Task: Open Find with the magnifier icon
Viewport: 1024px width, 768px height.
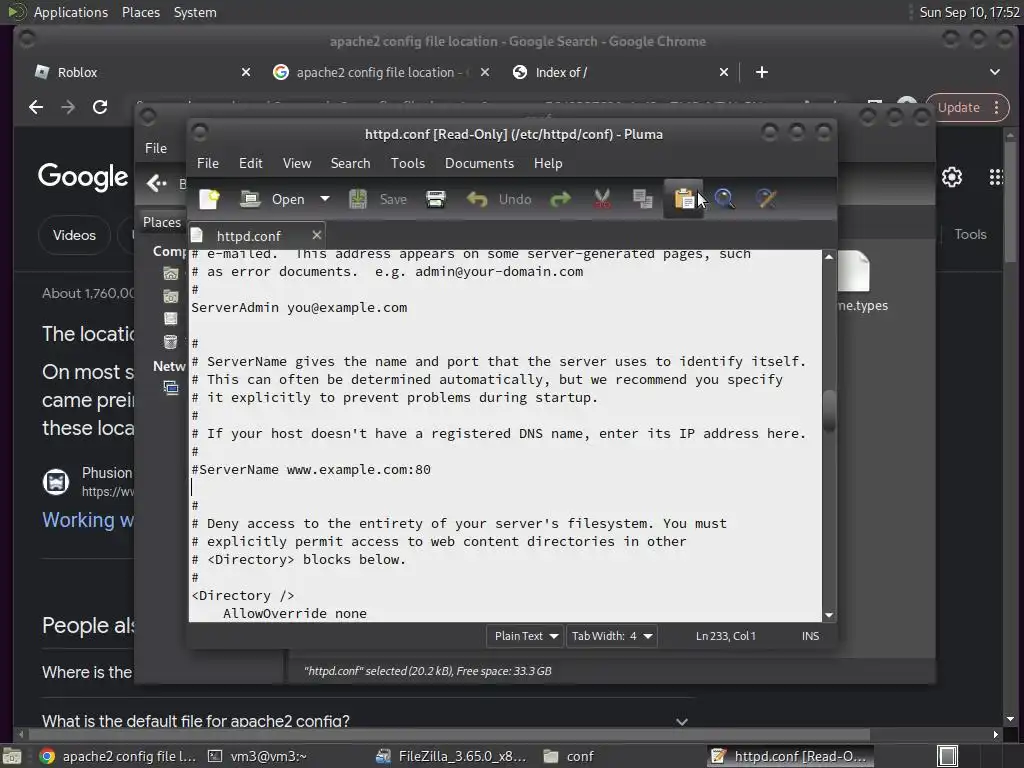Action: [x=724, y=199]
